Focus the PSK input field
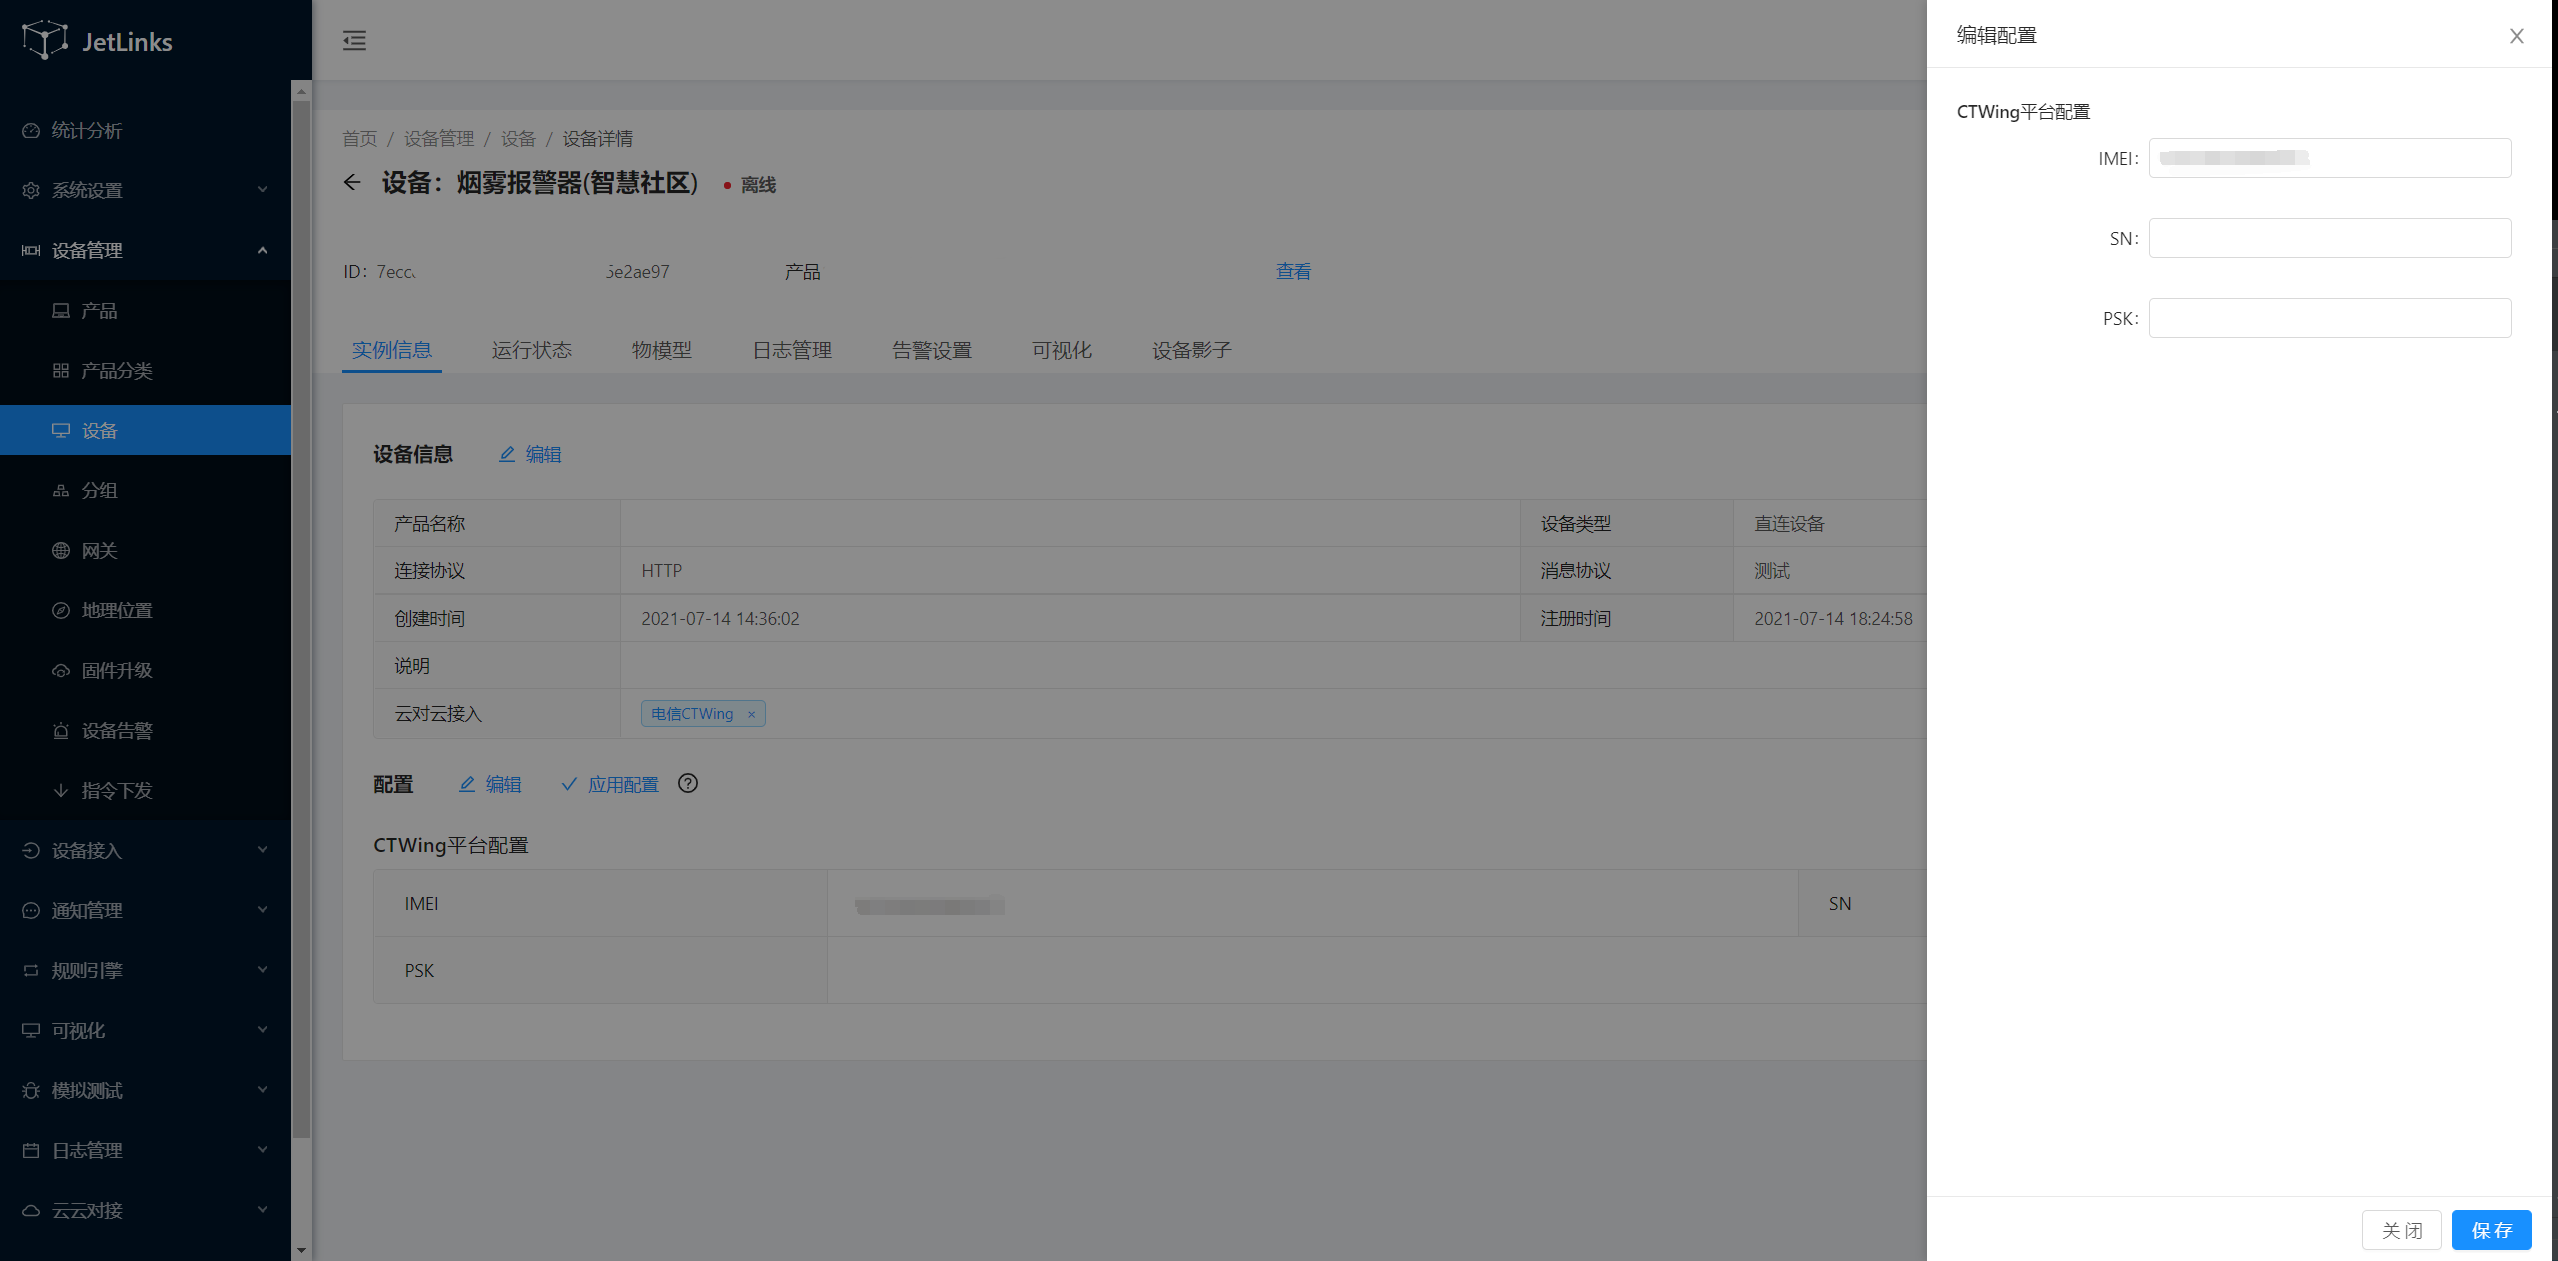Viewport: 2558px width, 1261px height. coord(2330,318)
